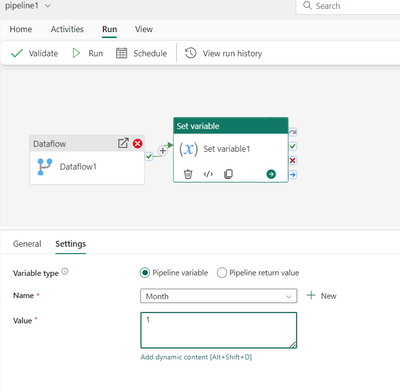The width and height of the screenshot is (400, 392).
Task: Click the search magnifier icon
Action: pos(307,6)
